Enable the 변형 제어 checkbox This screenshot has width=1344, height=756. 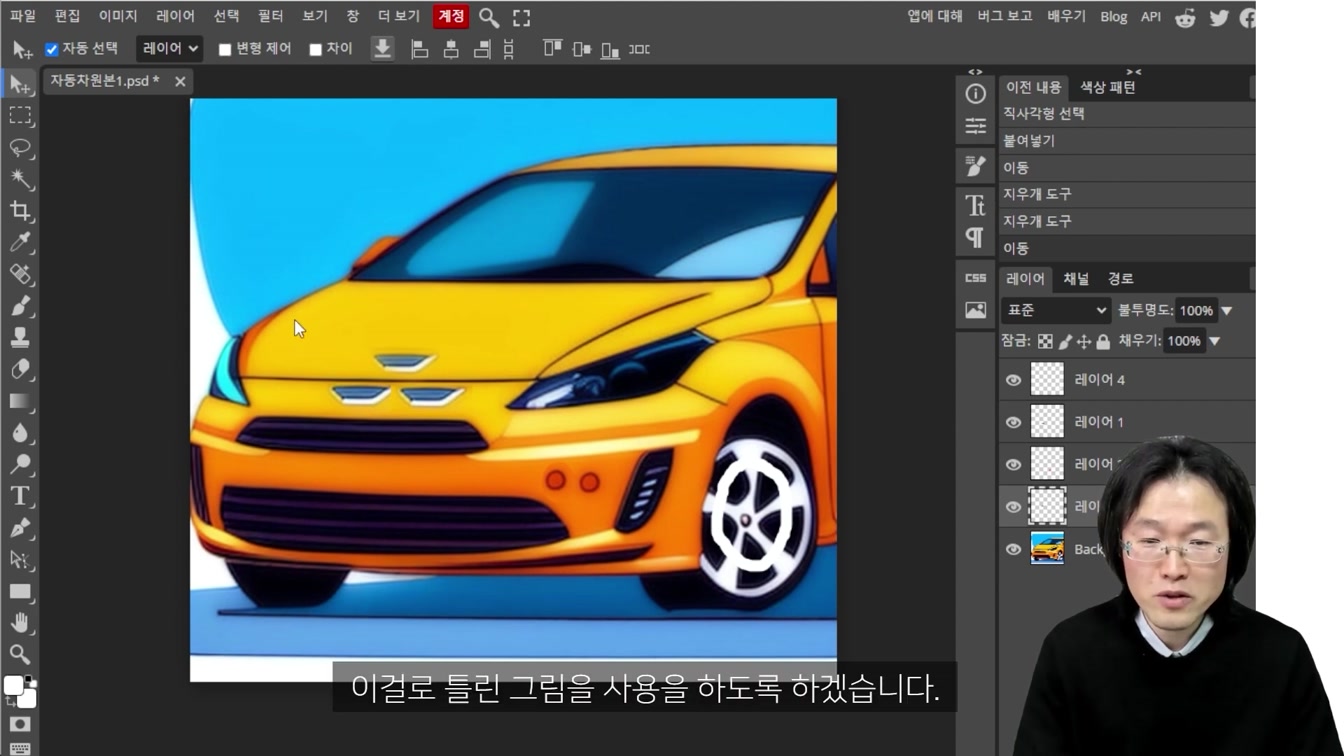(x=225, y=49)
